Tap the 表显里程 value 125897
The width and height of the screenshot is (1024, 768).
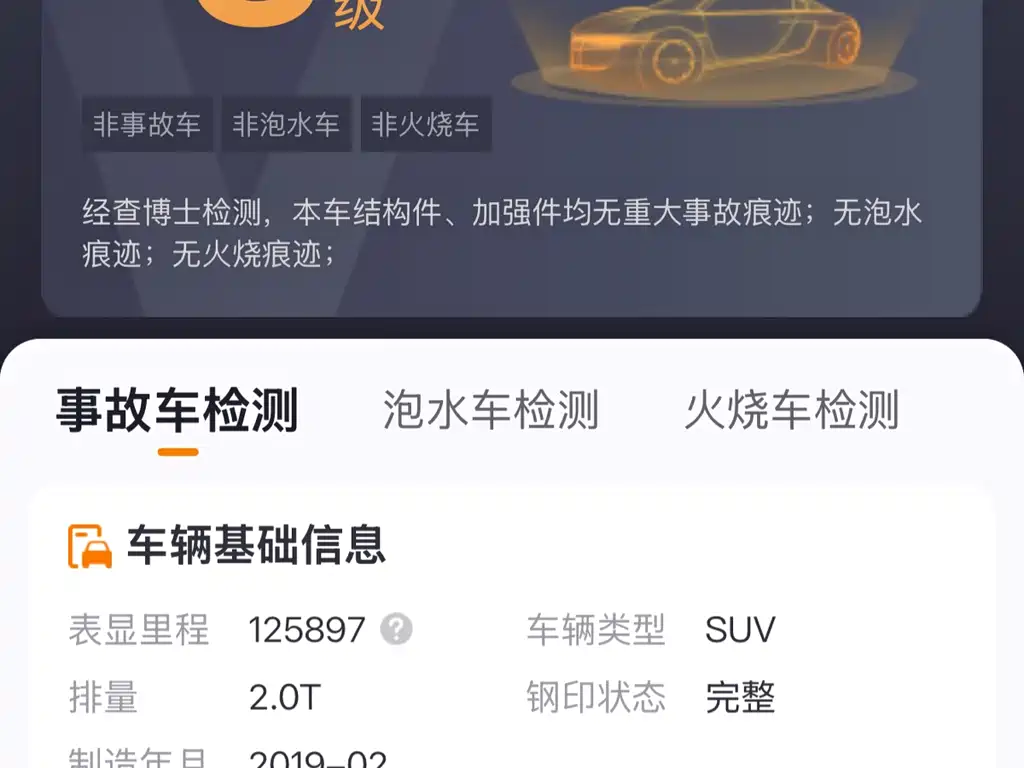306,630
